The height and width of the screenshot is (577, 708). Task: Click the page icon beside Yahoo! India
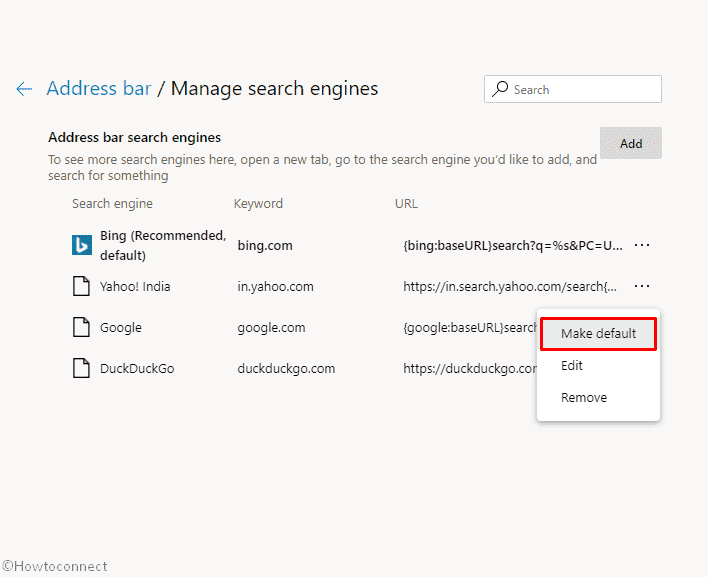(x=81, y=286)
